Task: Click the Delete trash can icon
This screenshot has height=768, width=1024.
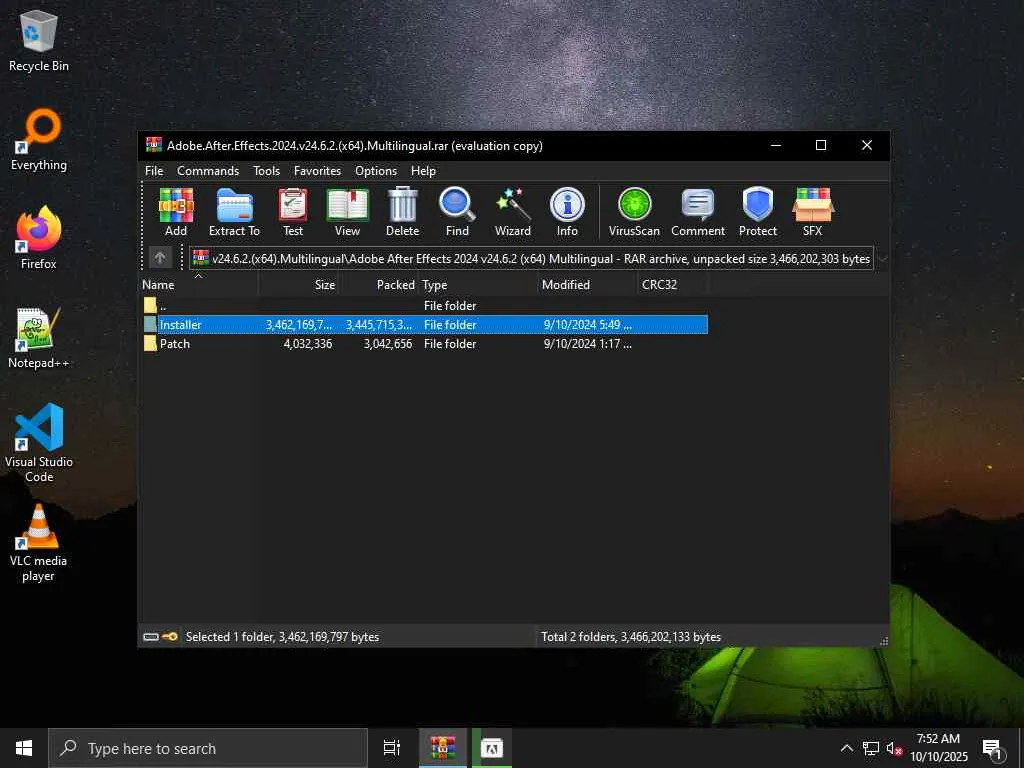Action: coord(402,212)
